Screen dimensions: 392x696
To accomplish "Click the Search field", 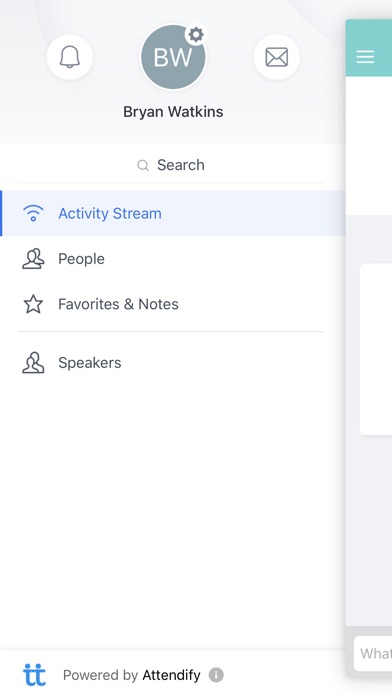I will click(171, 165).
